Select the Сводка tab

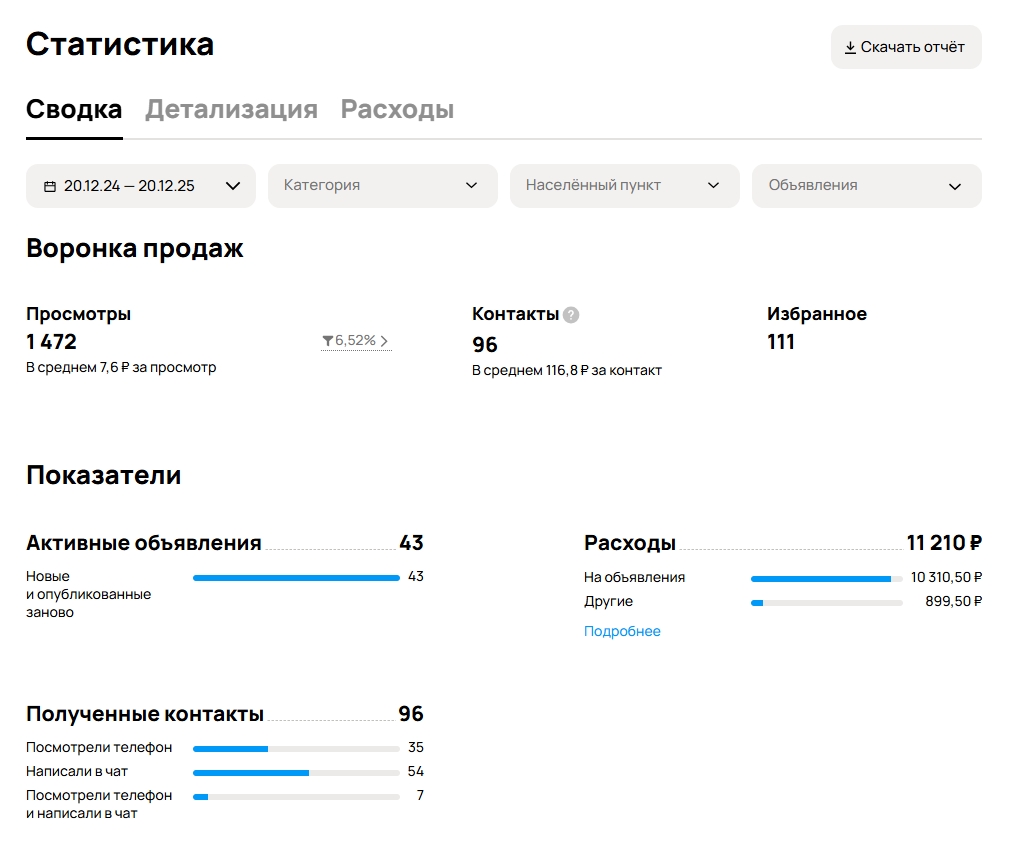[x=74, y=109]
